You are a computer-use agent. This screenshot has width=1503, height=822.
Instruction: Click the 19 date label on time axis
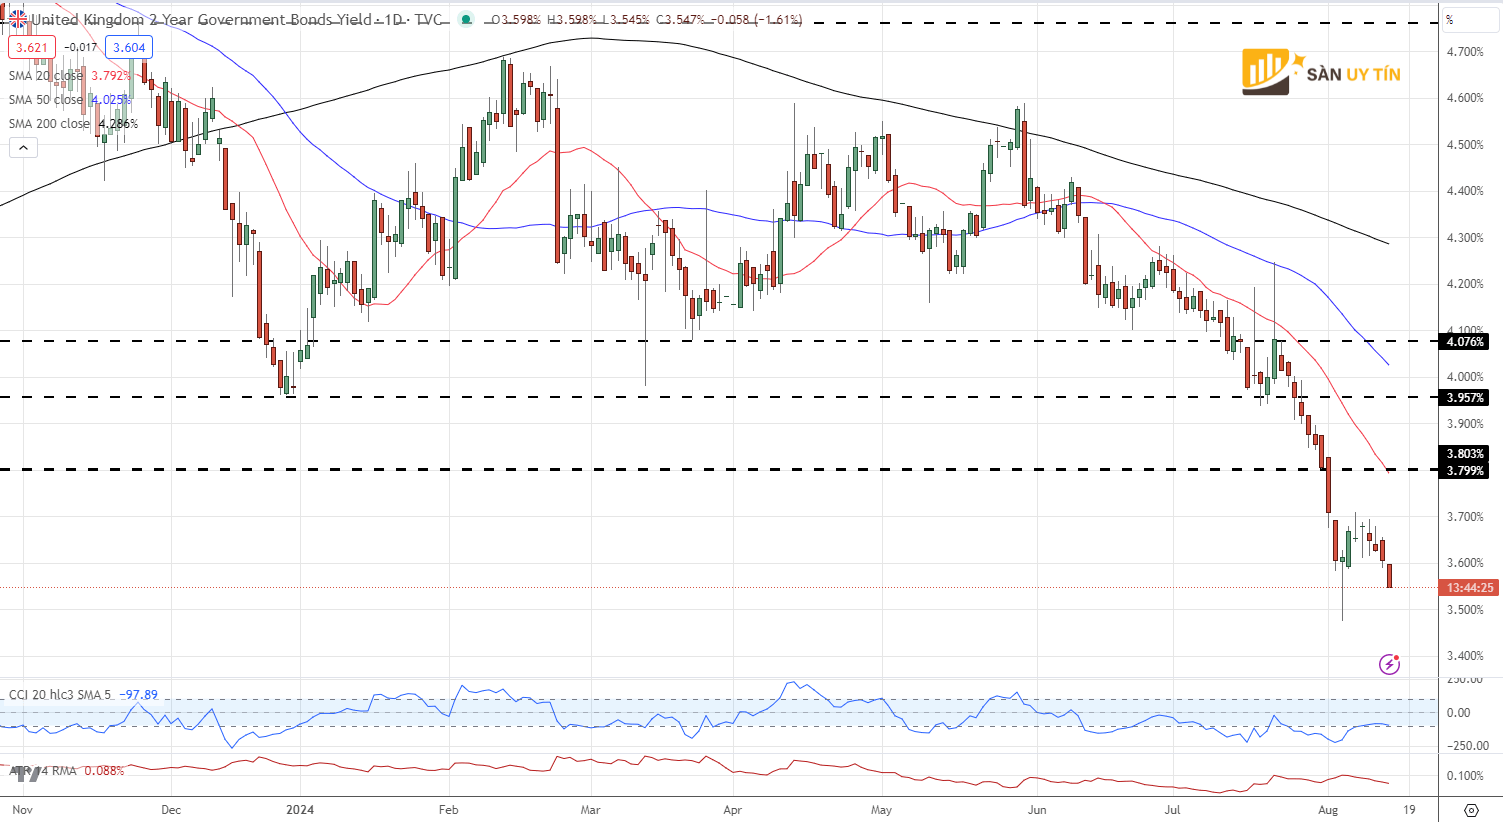coord(1409,810)
